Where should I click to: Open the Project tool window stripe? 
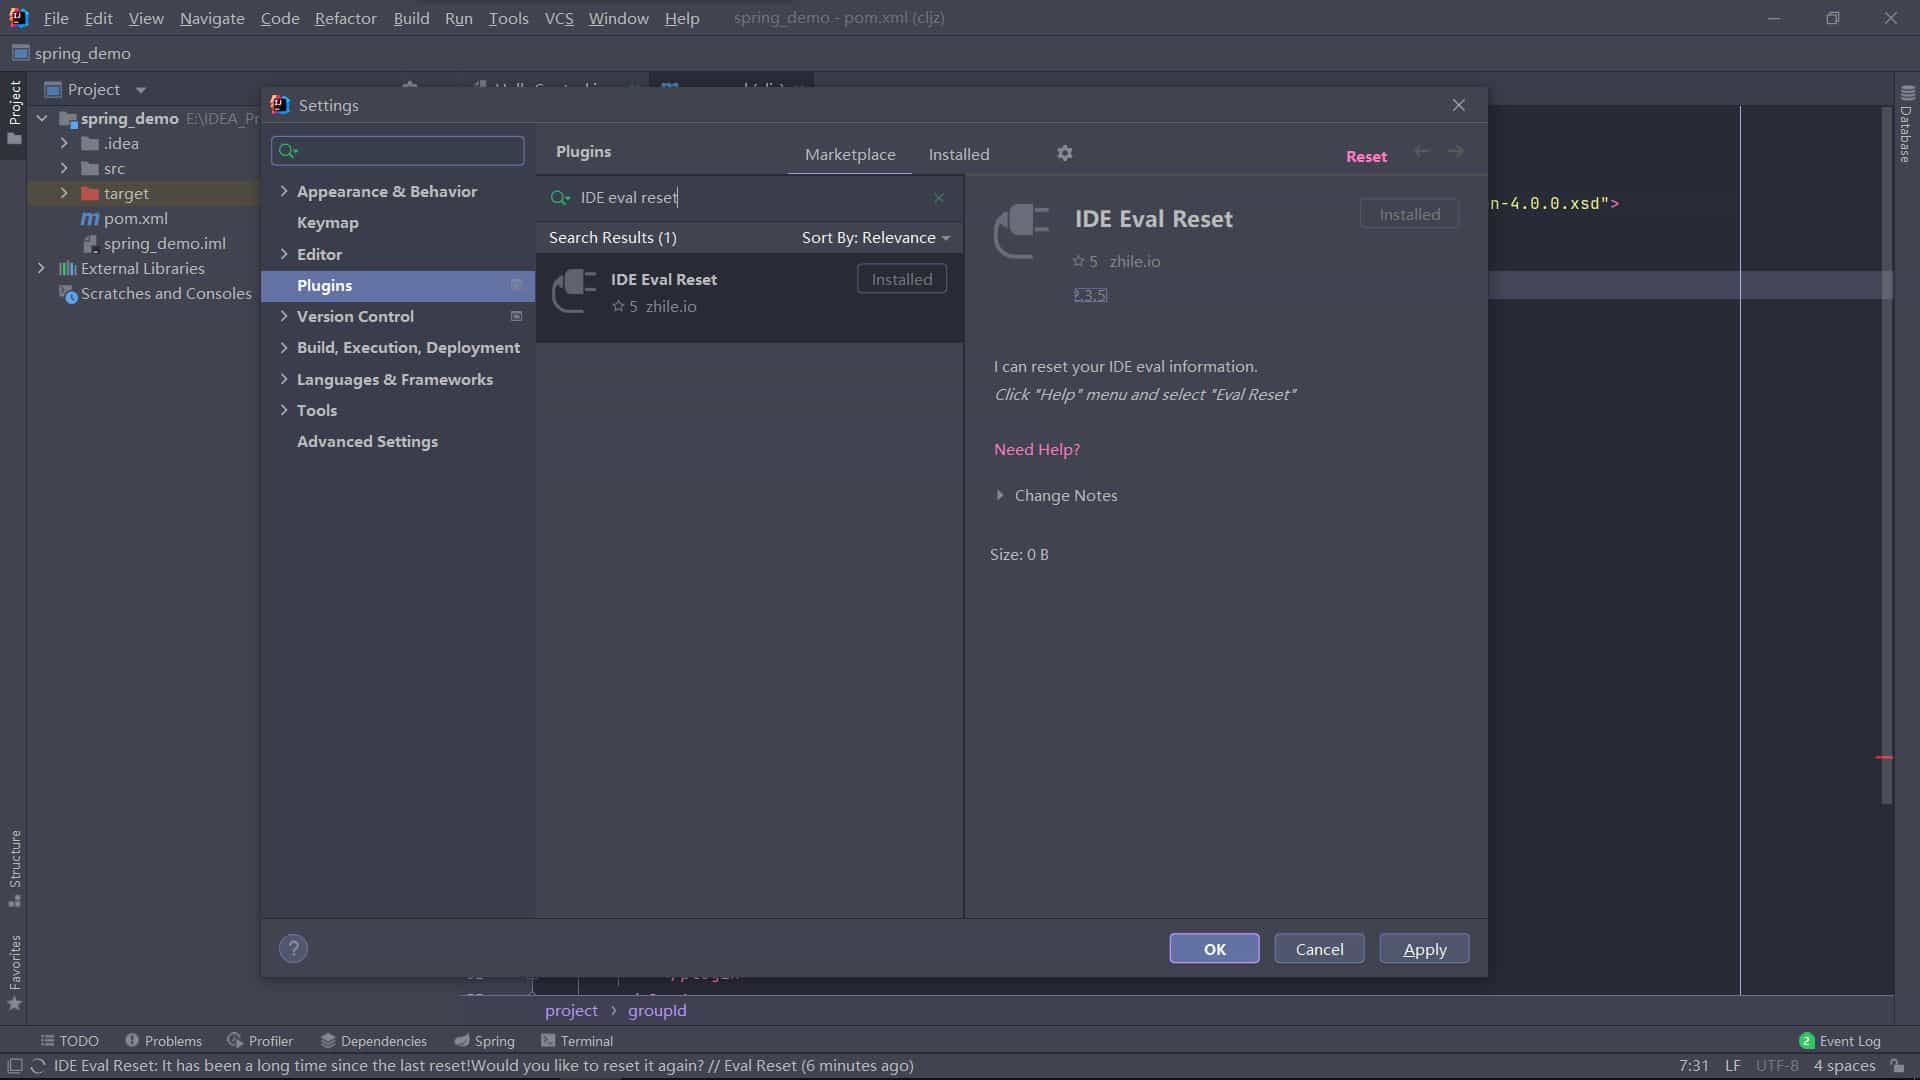(x=14, y=112)
